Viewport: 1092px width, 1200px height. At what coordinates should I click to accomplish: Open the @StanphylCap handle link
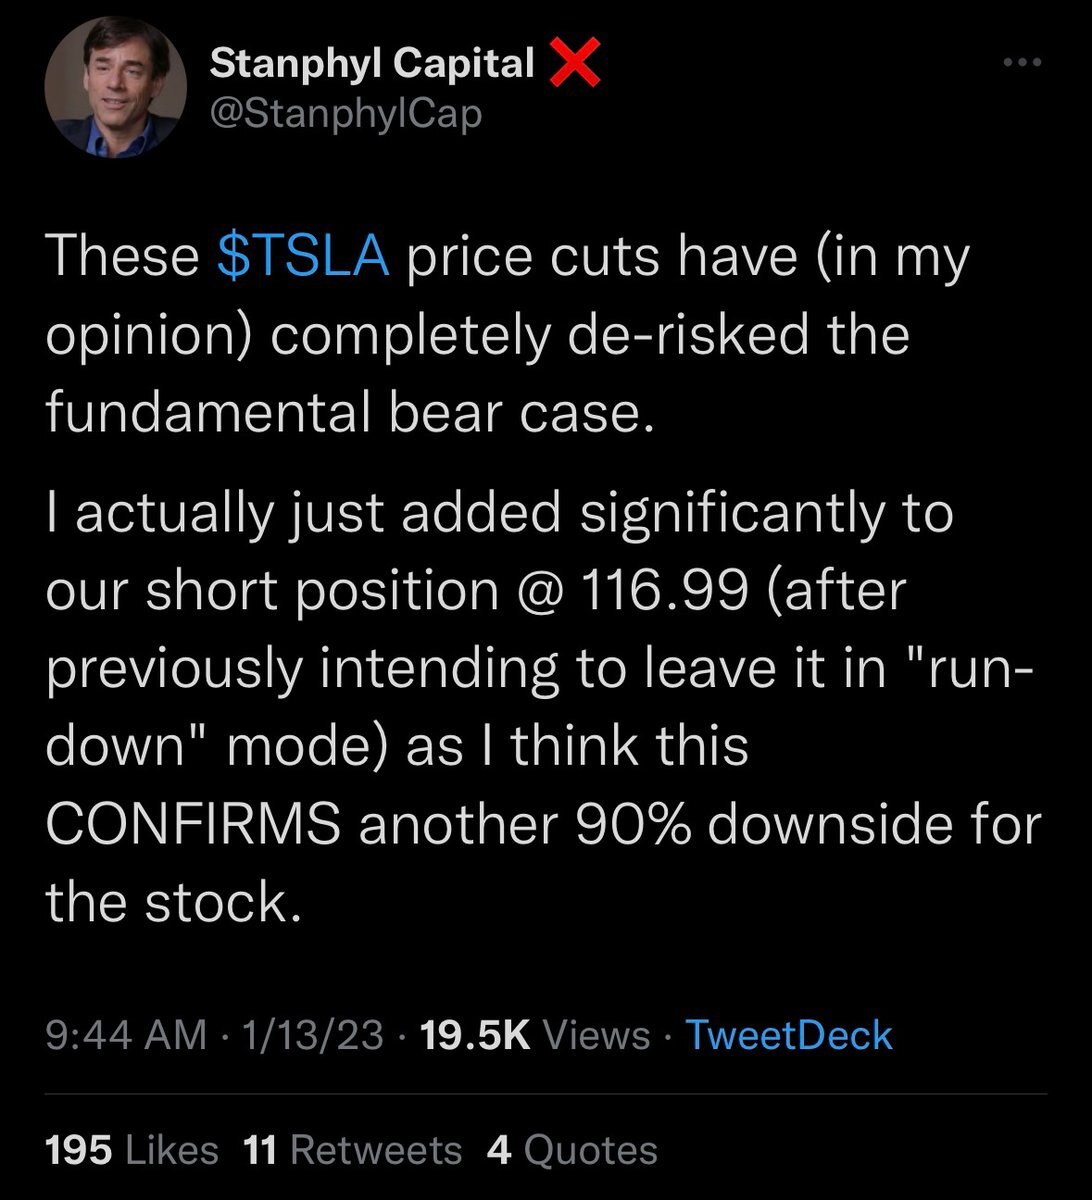346,113
